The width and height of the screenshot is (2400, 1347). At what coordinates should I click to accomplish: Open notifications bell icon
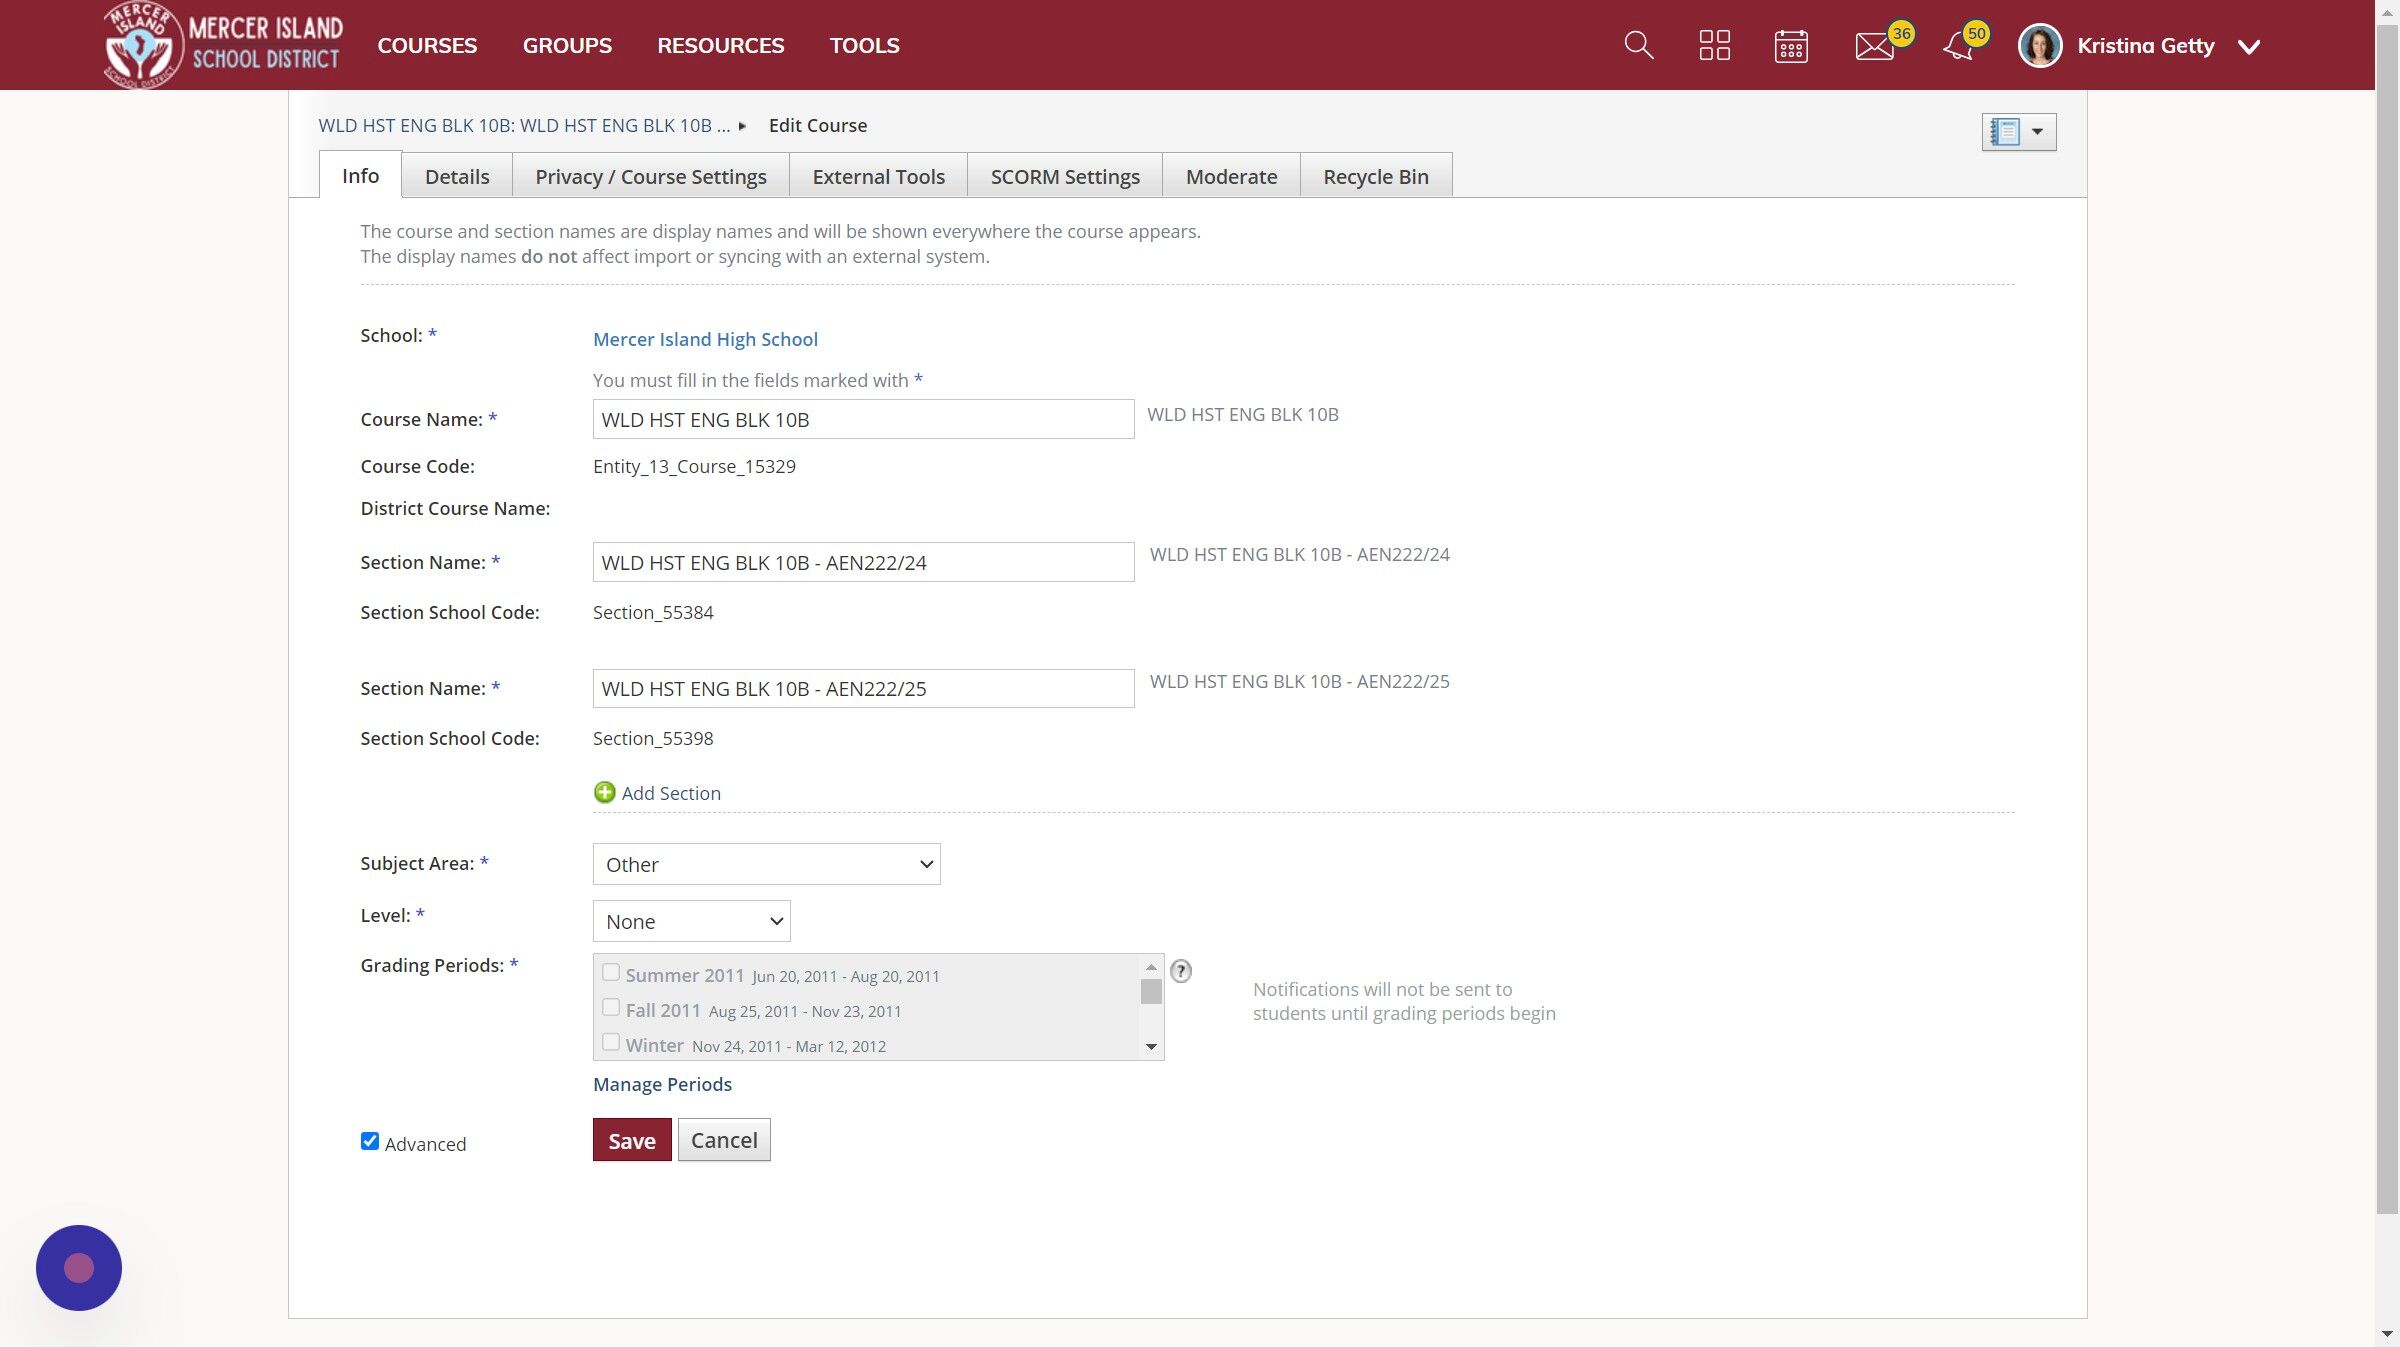click(x=1958, y=46)
